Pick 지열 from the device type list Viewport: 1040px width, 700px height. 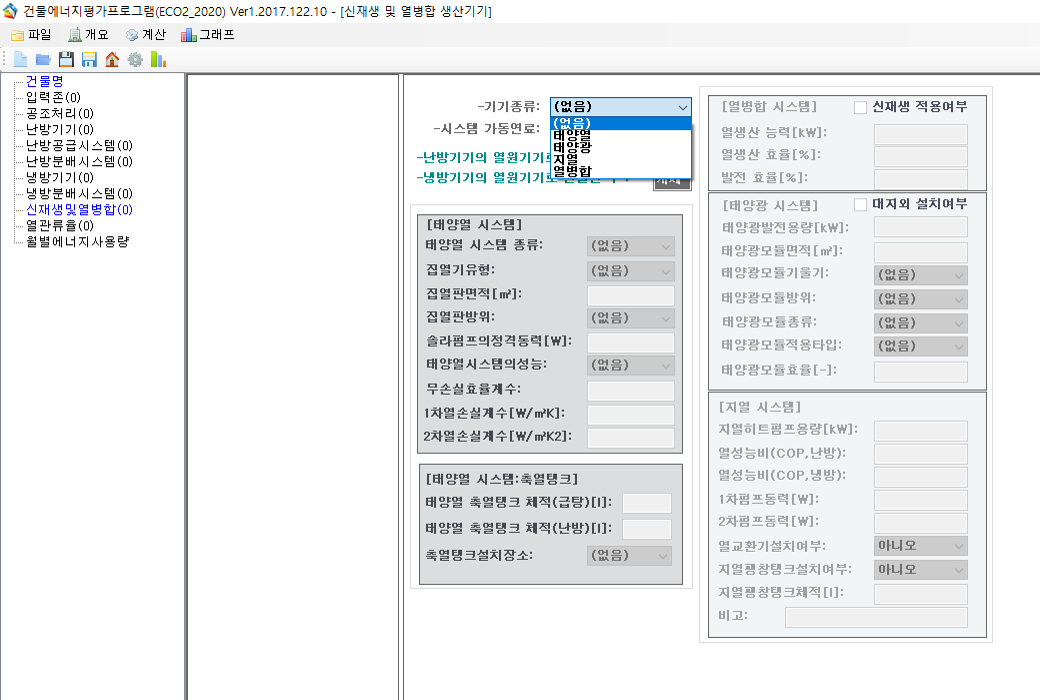pos(566,159)
